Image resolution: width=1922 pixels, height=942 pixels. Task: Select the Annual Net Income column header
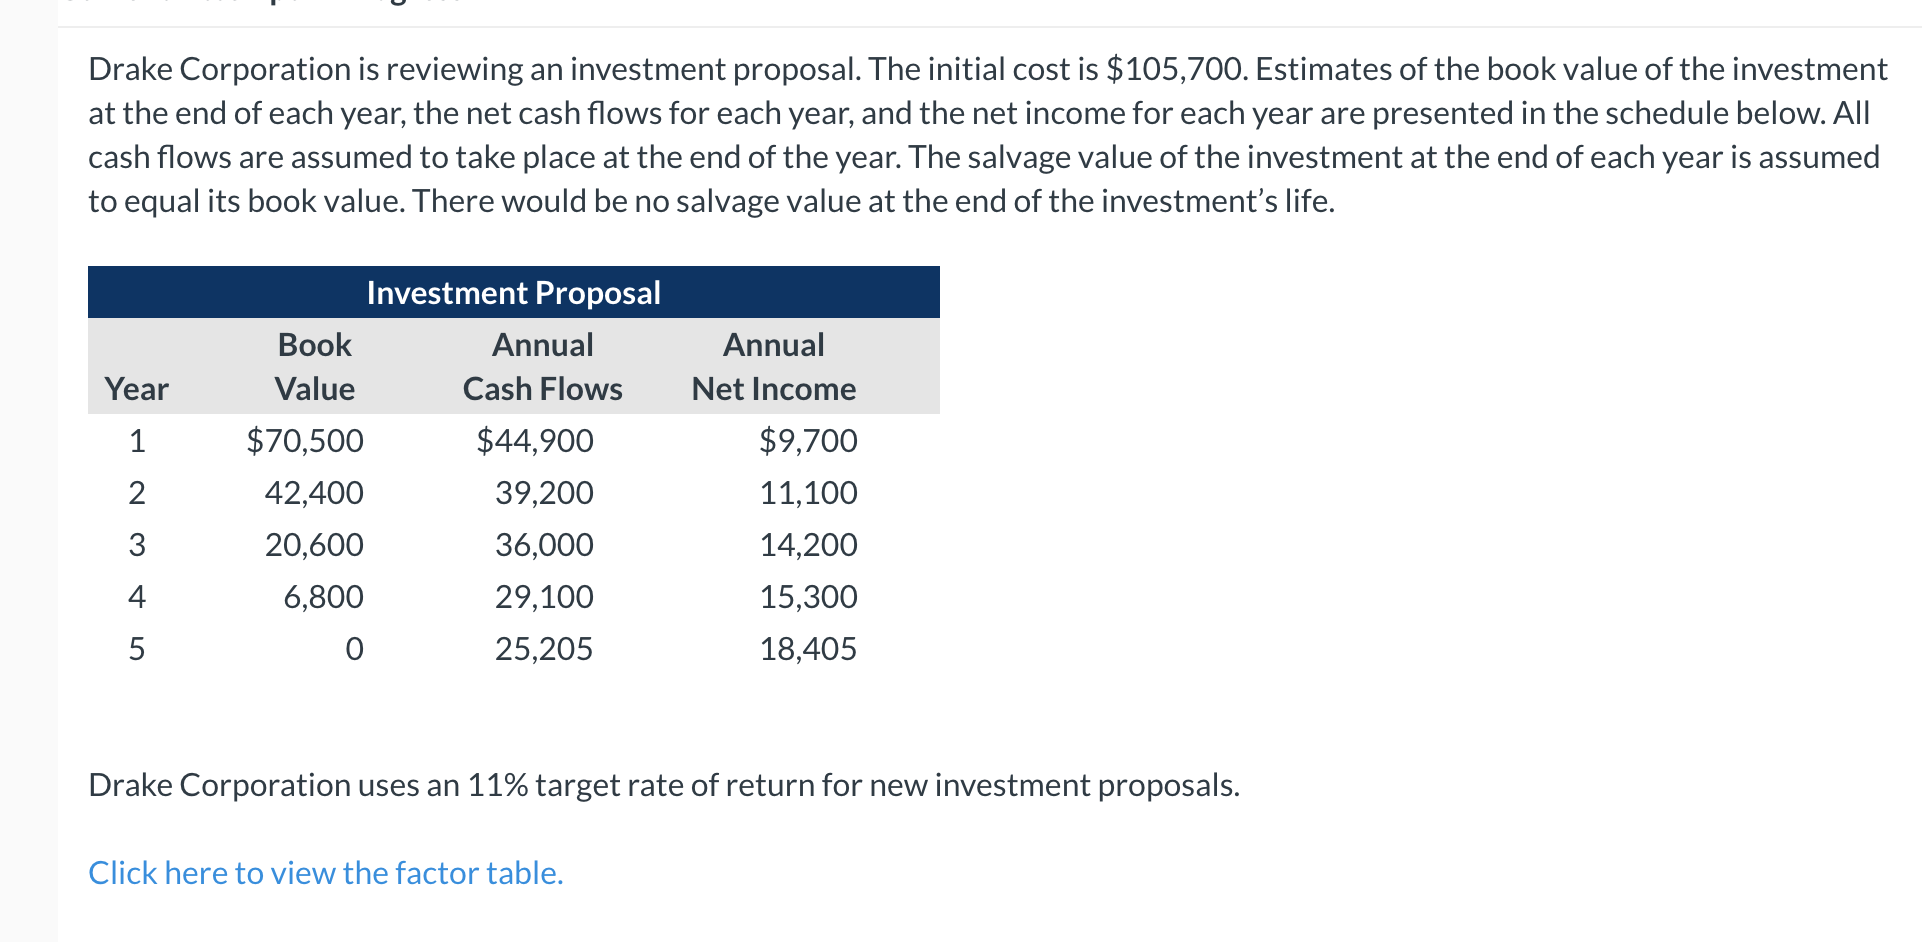tap(774, 366)
